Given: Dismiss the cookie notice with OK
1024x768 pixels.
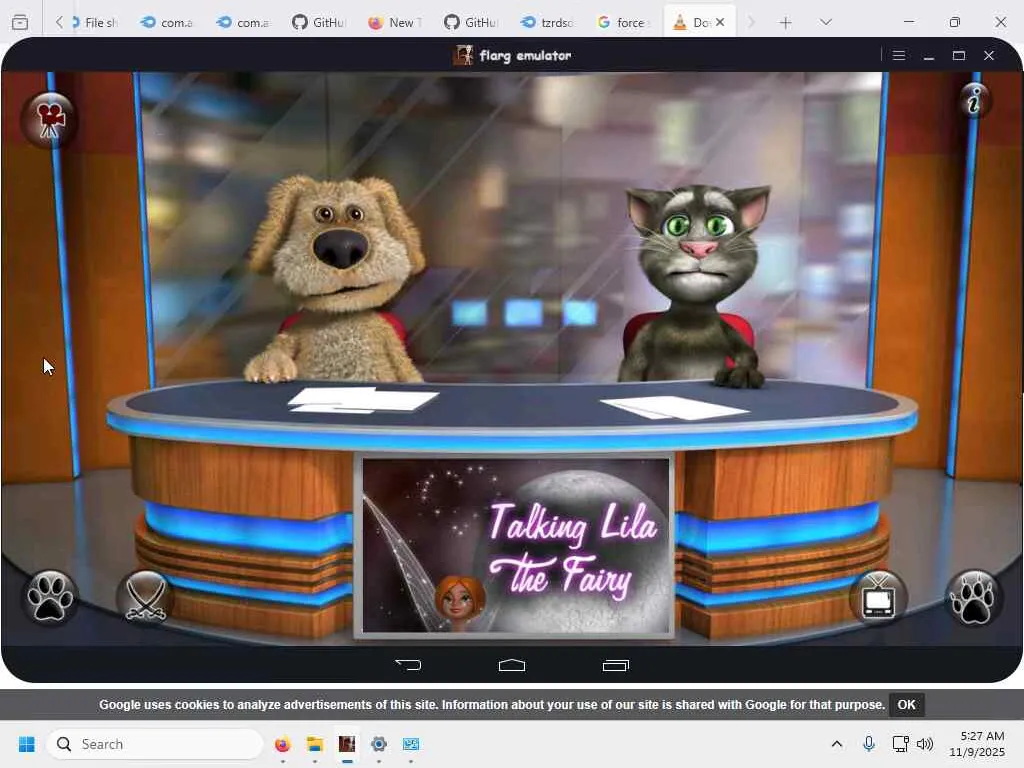Looking at the screenshot, I should [906, 705].
